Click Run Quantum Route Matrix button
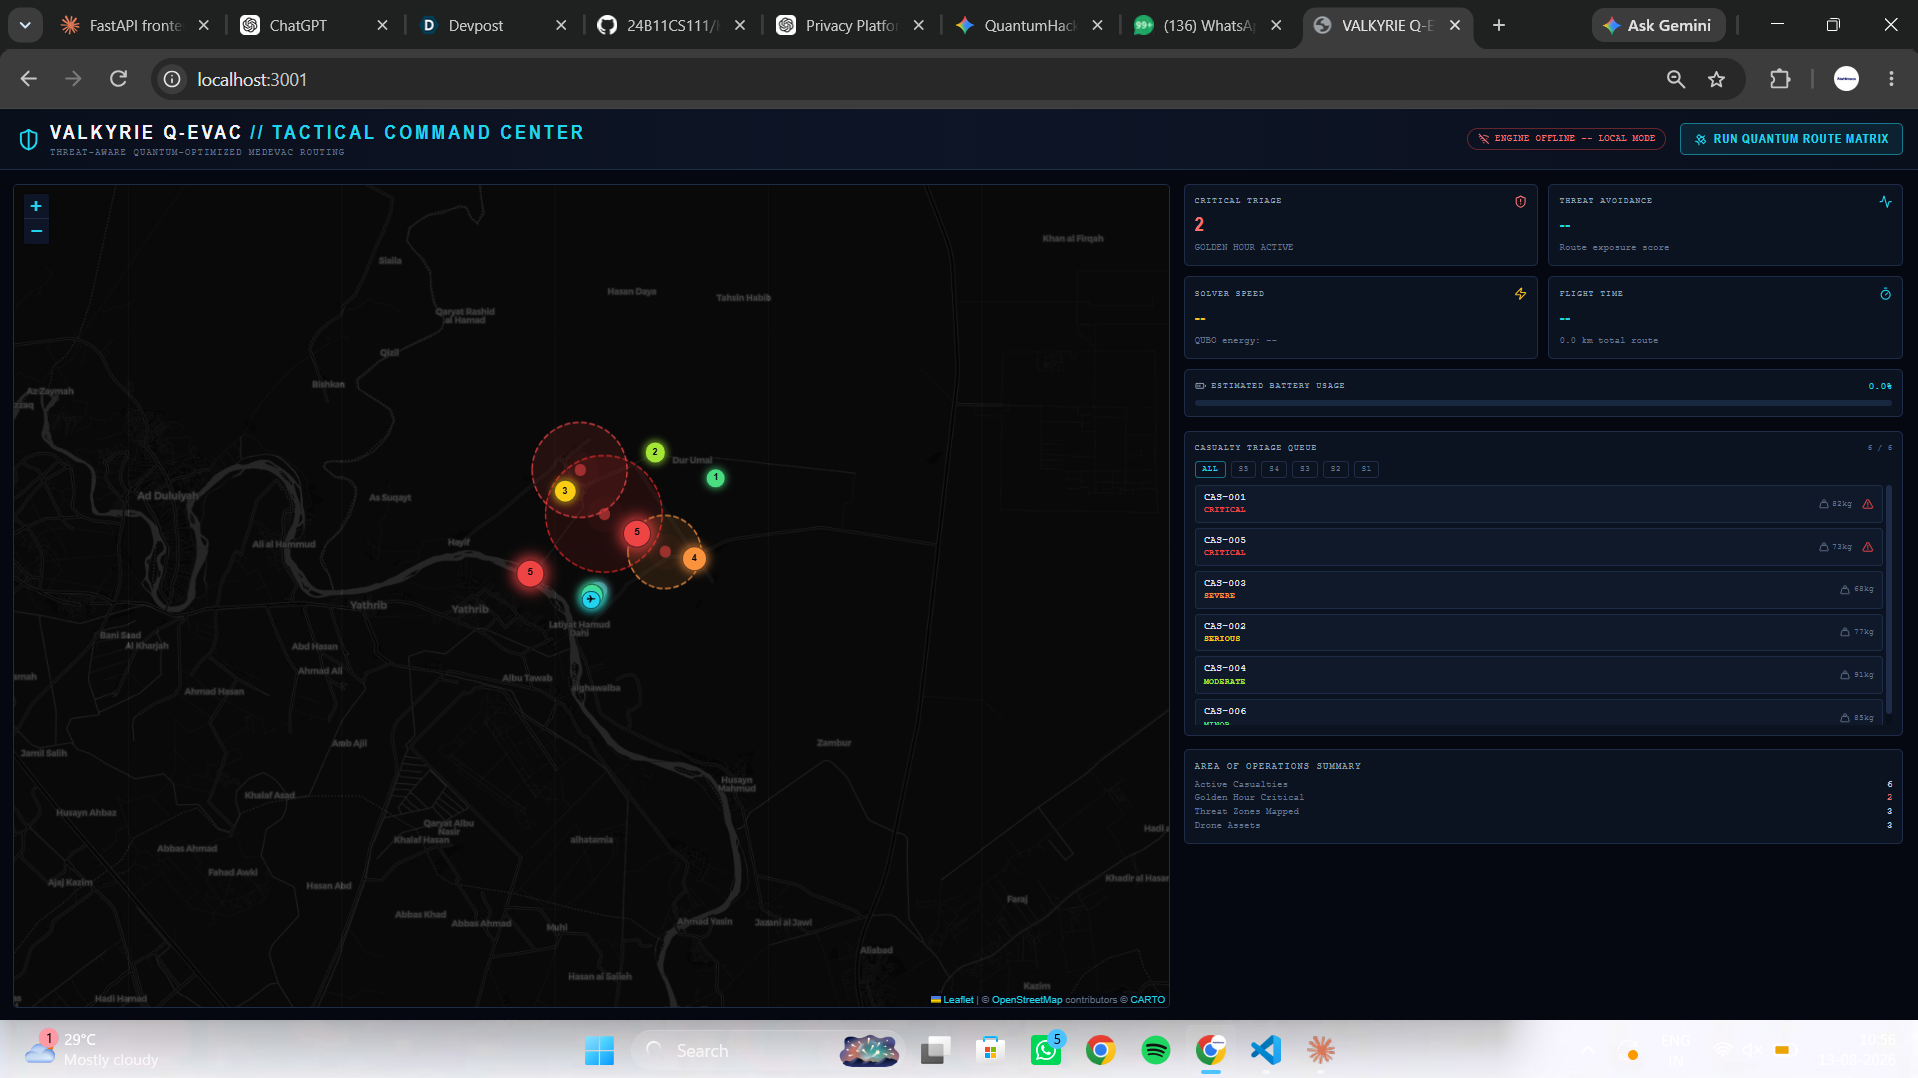Image resolution: width=1918 pixels, height=1078 pixels. click(x=1791, y=139)
